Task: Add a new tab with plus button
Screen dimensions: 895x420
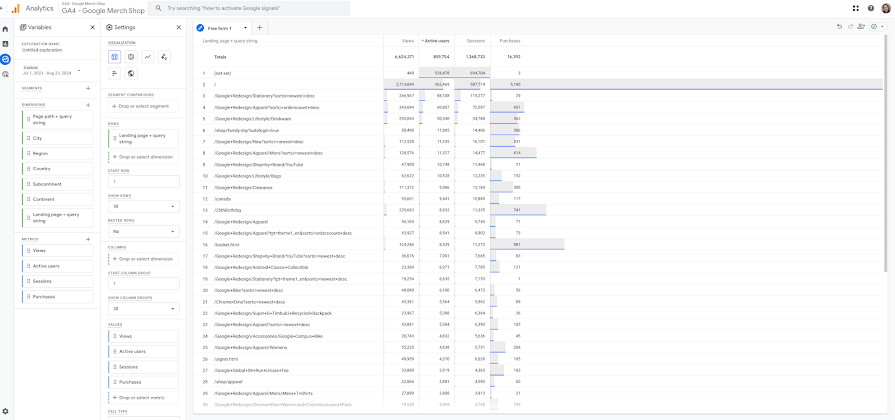Action: click(259, 27)
